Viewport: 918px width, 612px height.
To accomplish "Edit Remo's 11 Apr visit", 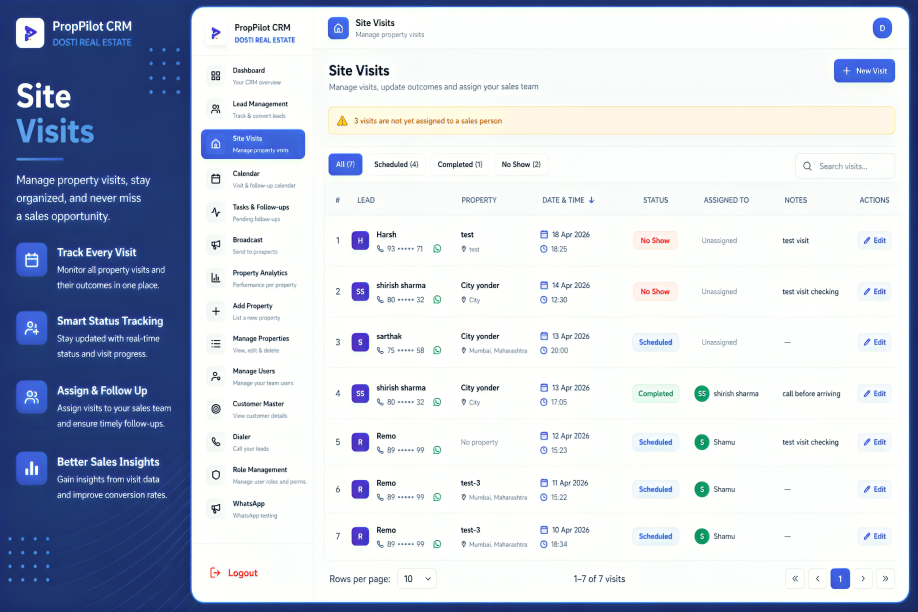I will click(875, 489).
